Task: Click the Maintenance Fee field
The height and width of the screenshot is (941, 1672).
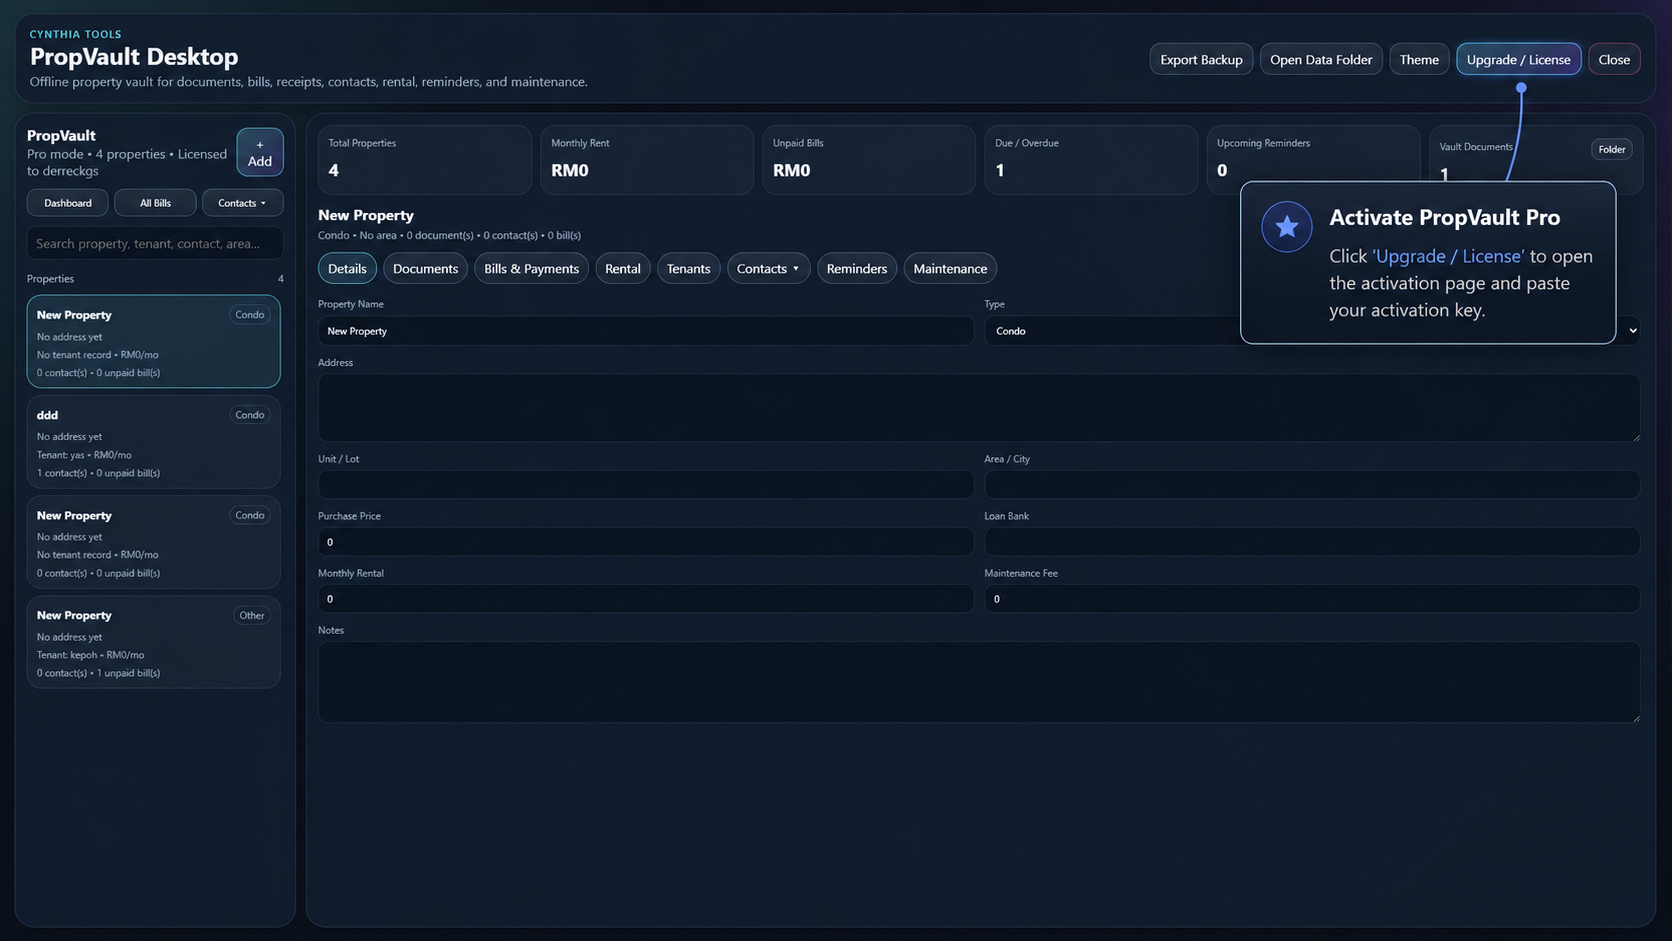Action: [x=1312, y=598]
